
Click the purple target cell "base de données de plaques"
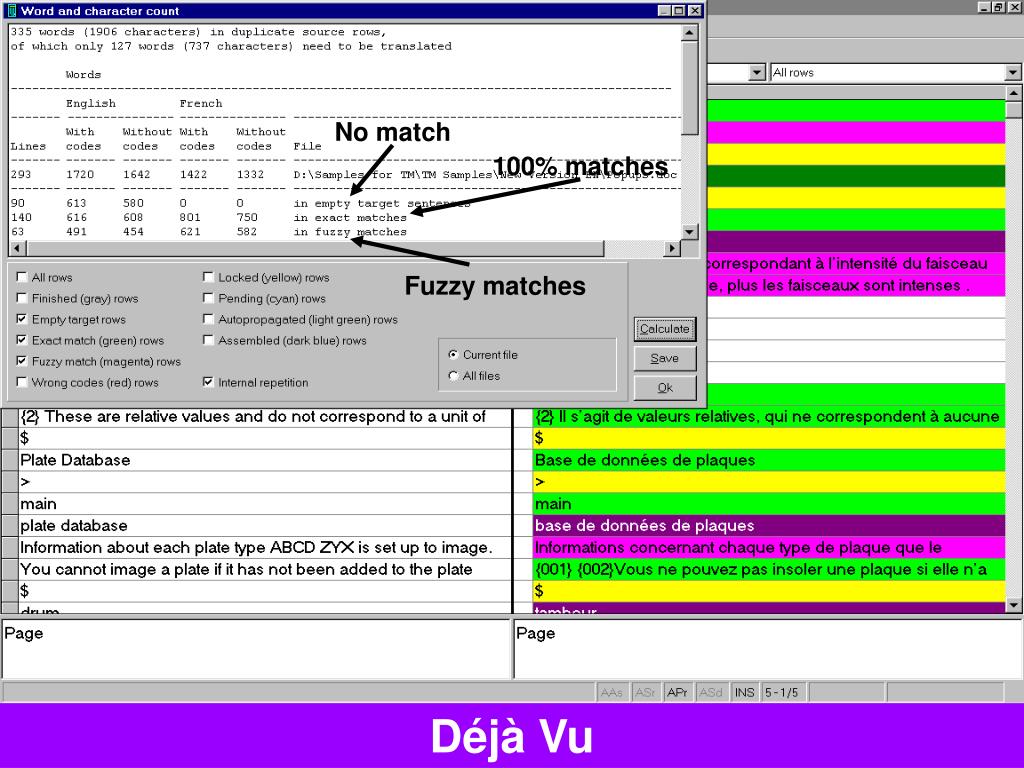(x=769, y=526)
